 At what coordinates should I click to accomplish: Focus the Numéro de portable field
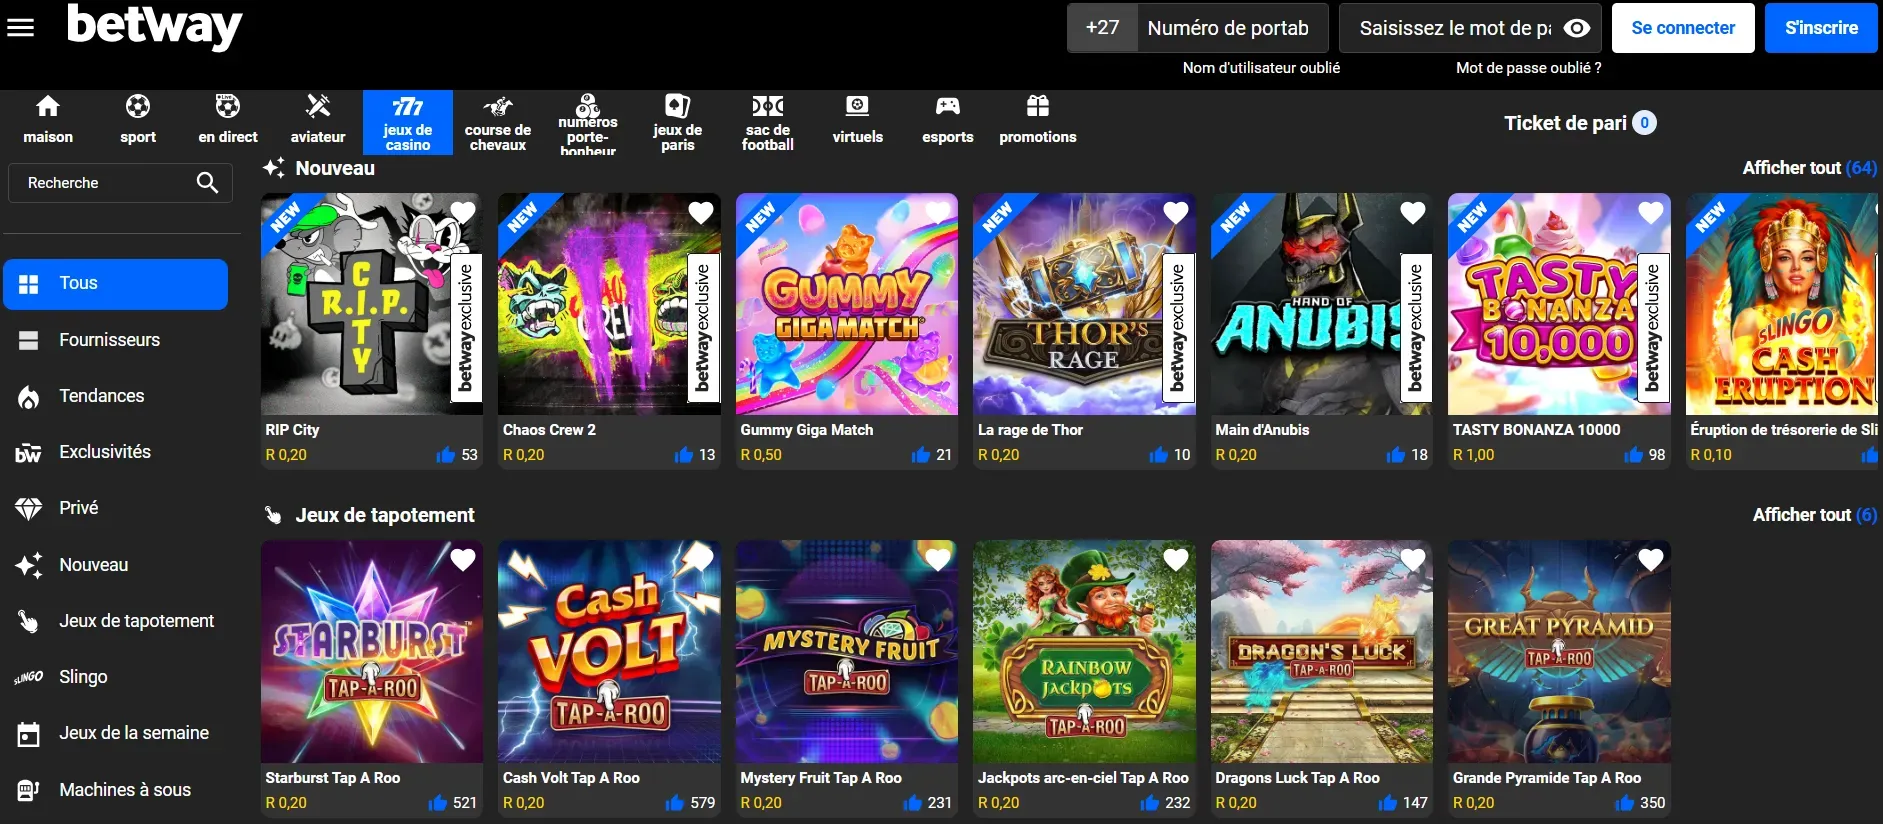(x=1232, y=28)
